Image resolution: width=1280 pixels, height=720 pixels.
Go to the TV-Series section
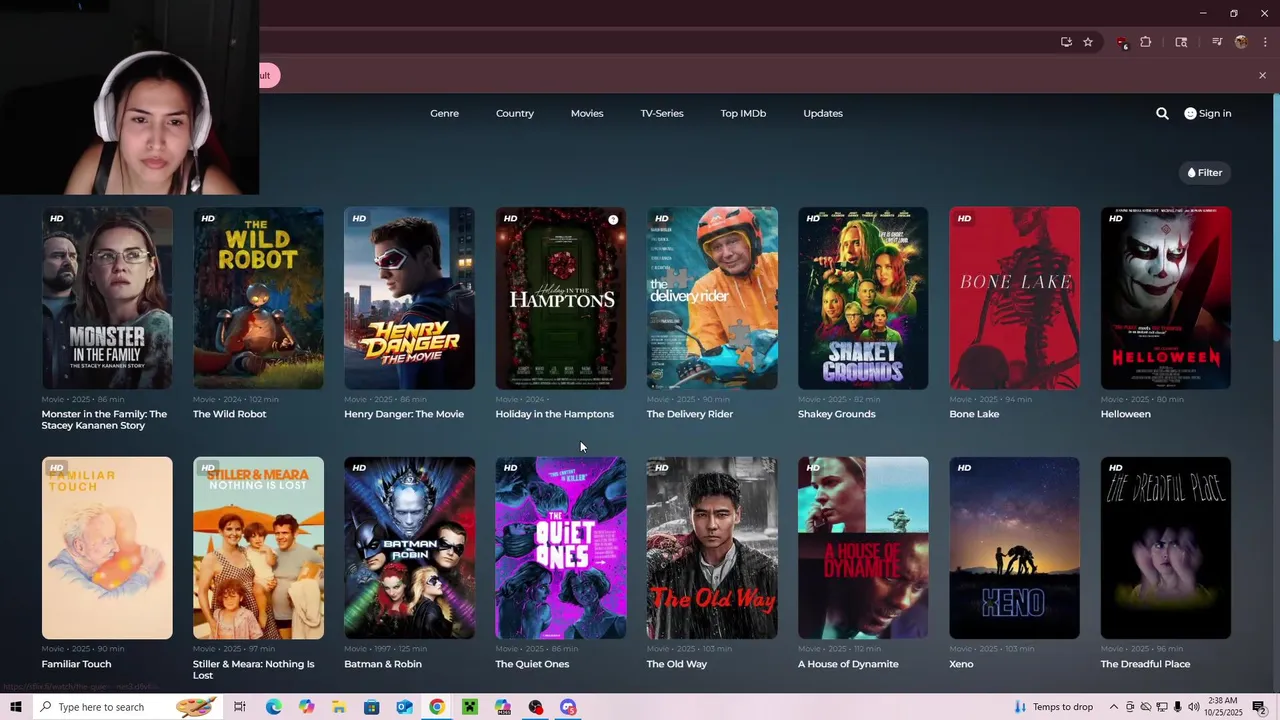coord(662,113)
